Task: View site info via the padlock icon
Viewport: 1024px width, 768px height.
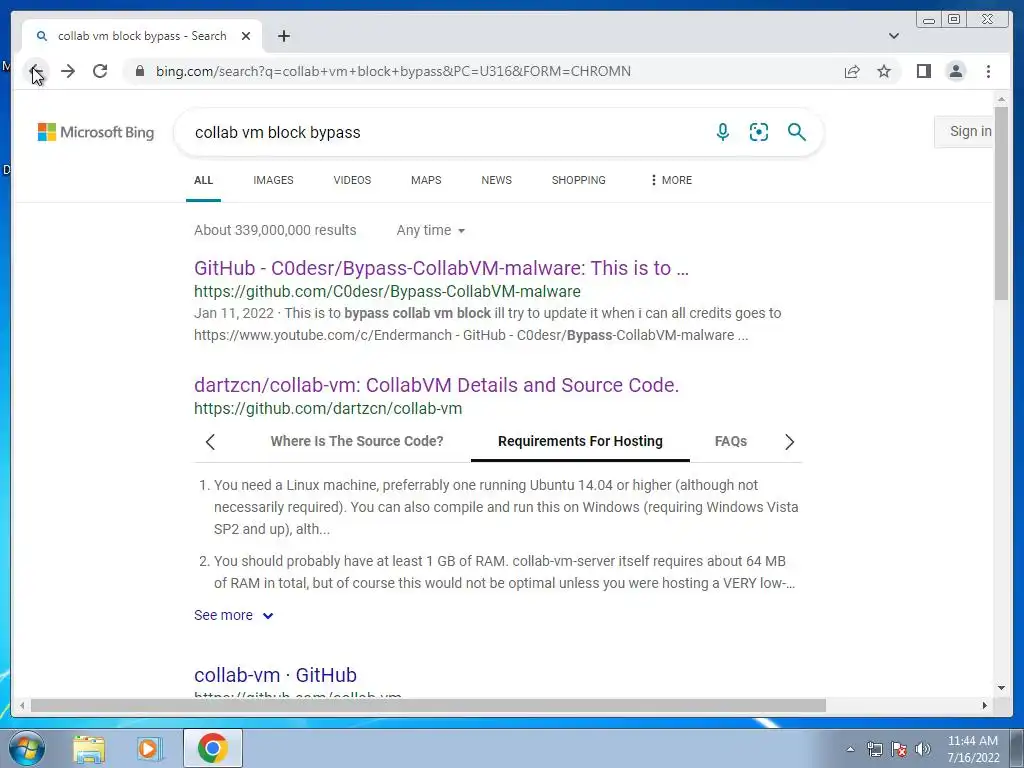Action: pyautogui.click(x=139, y=71)
